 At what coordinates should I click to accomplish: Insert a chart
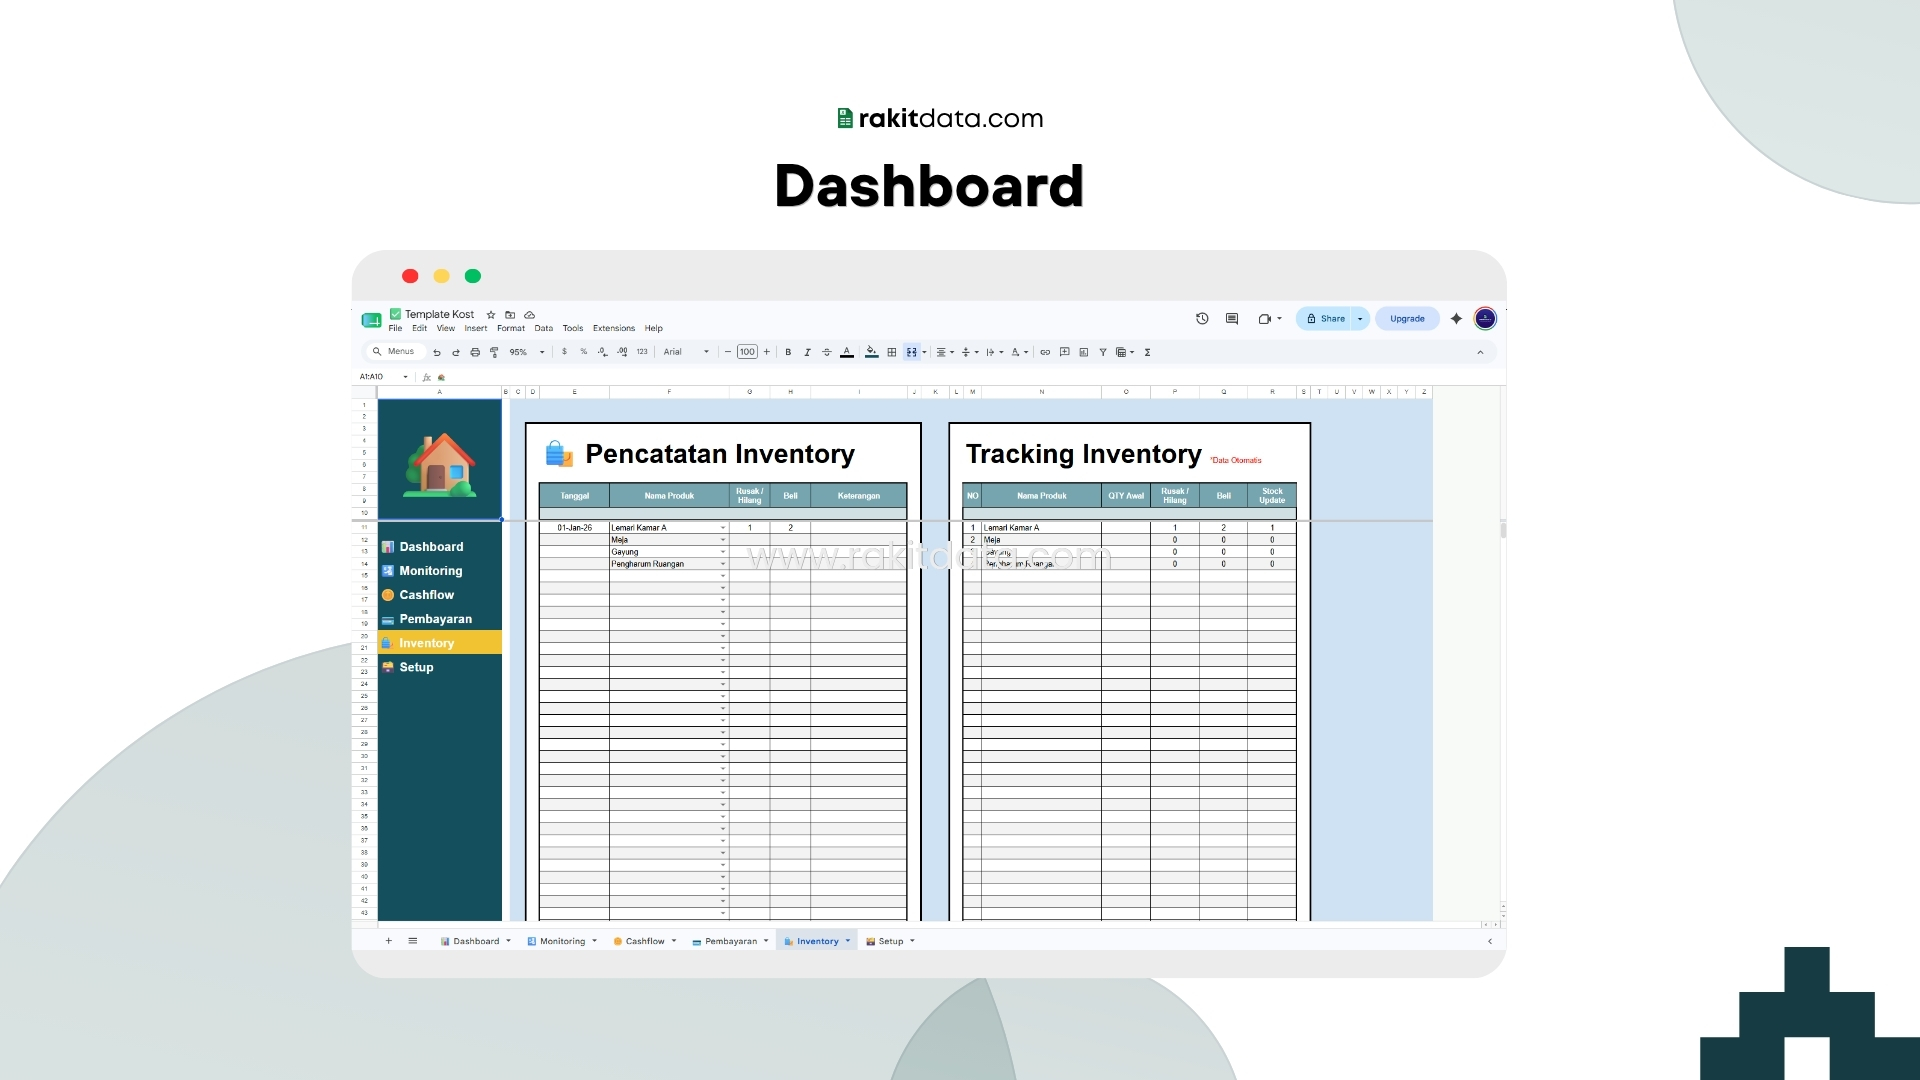pyautogui.click(x=1084, y=352)
